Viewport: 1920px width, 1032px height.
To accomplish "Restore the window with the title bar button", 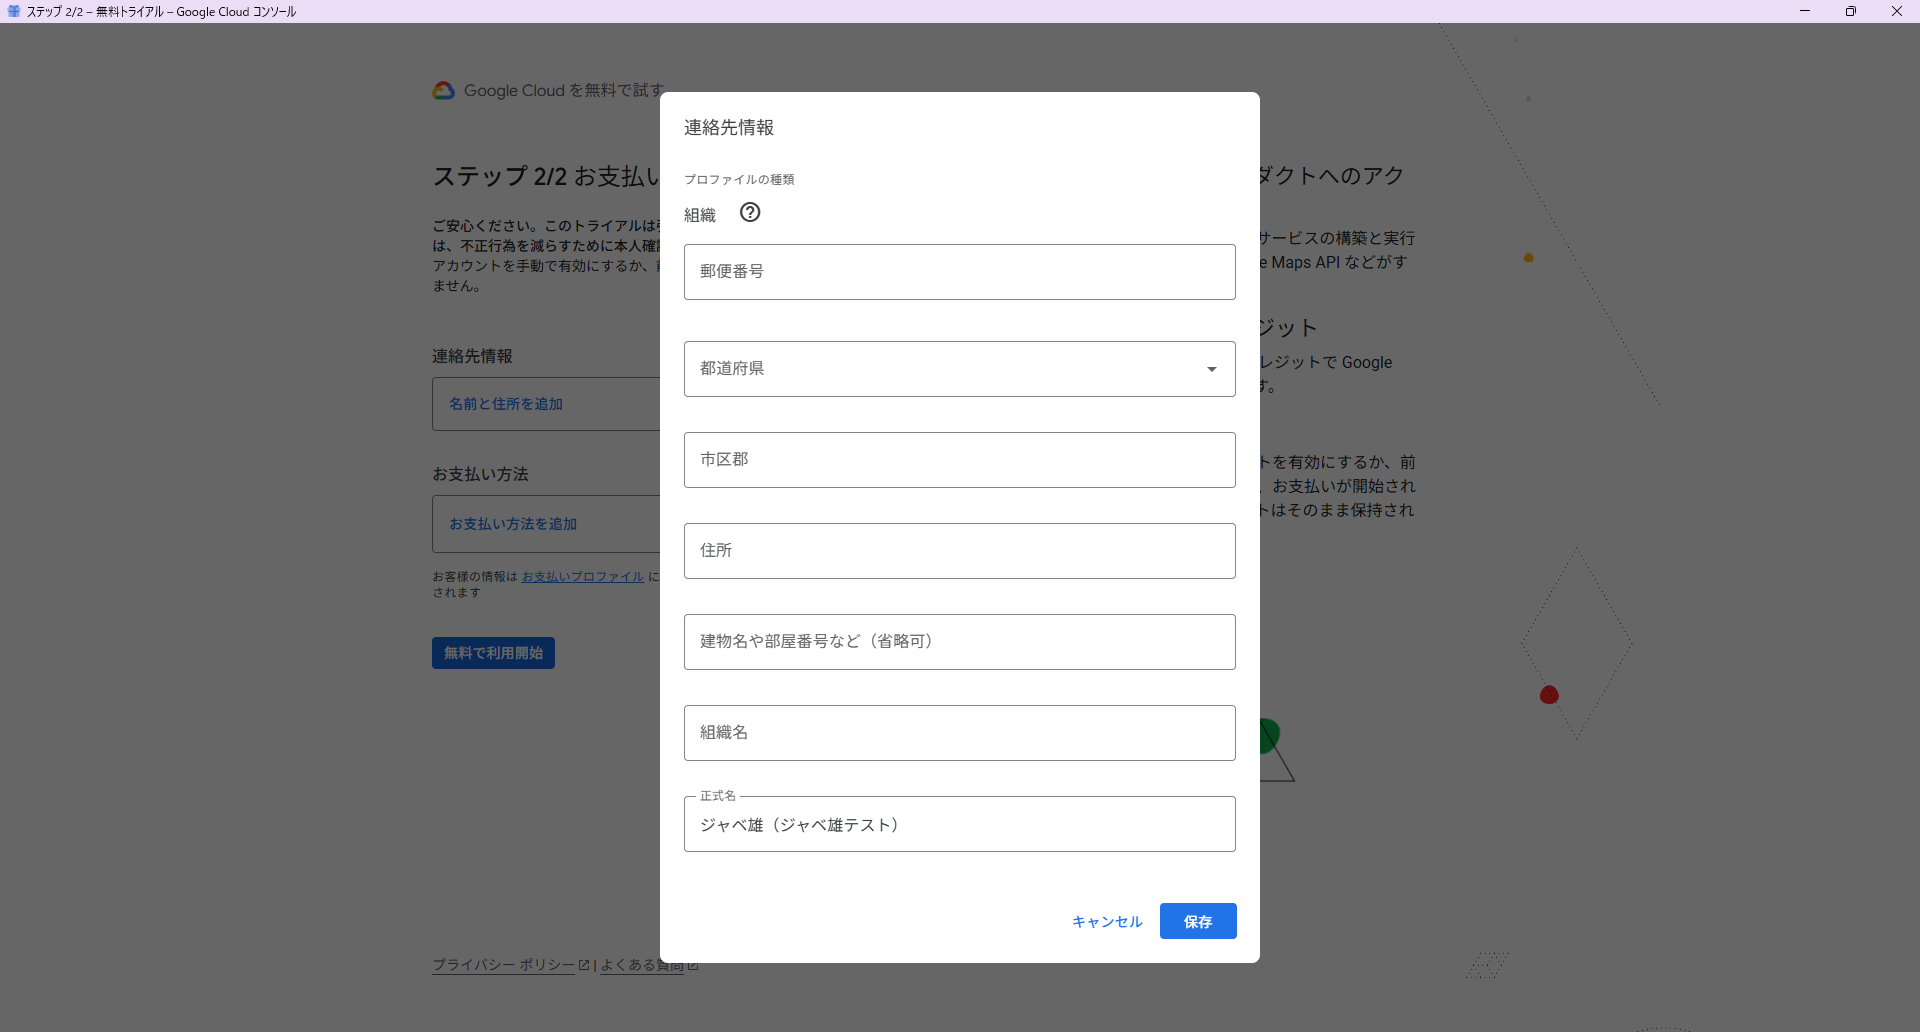I will tap(1850, 11).
